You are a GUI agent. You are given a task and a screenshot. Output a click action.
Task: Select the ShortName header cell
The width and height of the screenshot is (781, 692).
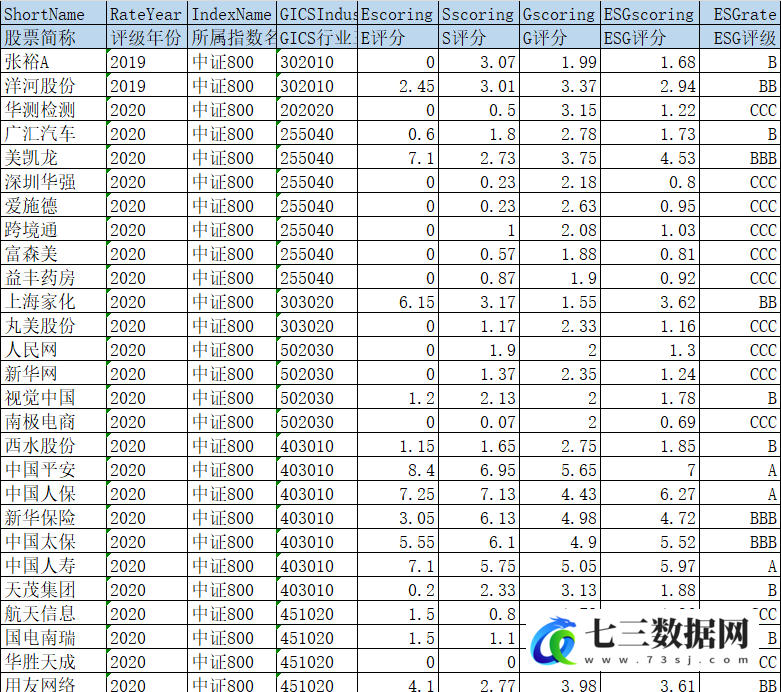(x=53, y=13)
